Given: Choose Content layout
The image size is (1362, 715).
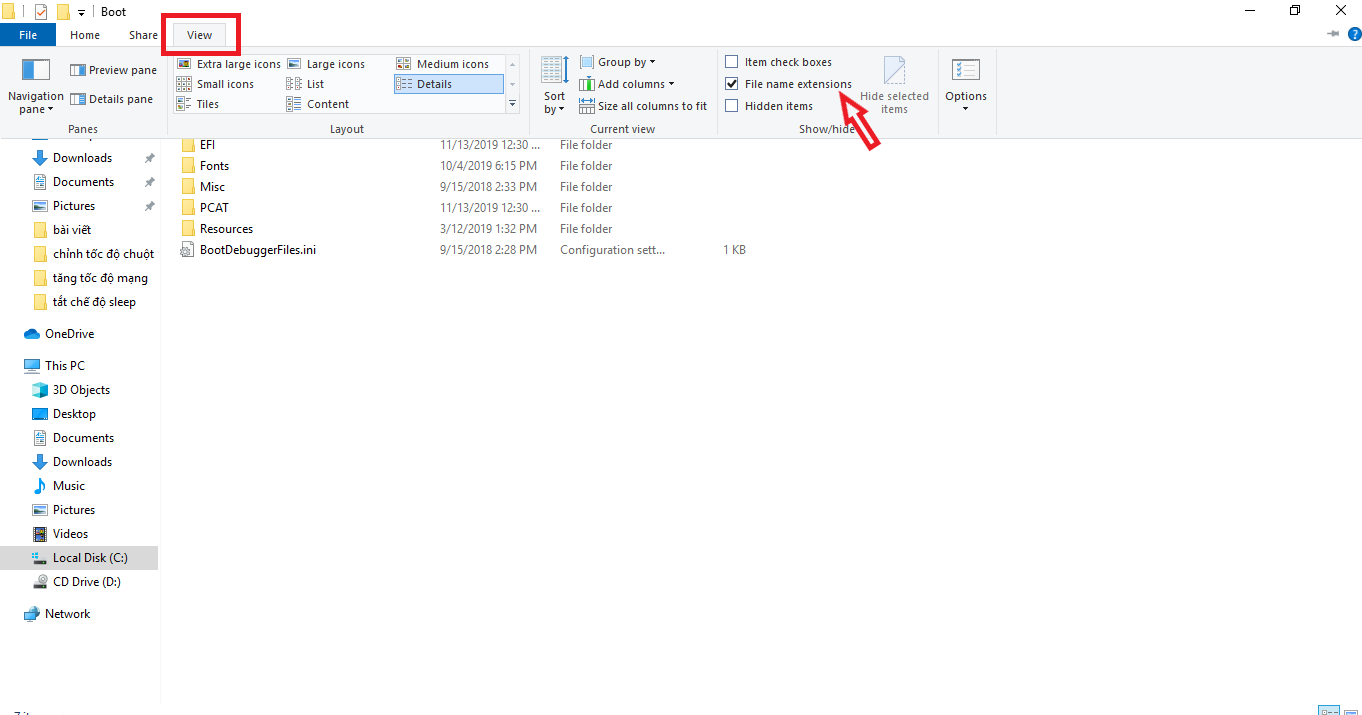Looking at the screenshot, I should click(x=318, y=104).
